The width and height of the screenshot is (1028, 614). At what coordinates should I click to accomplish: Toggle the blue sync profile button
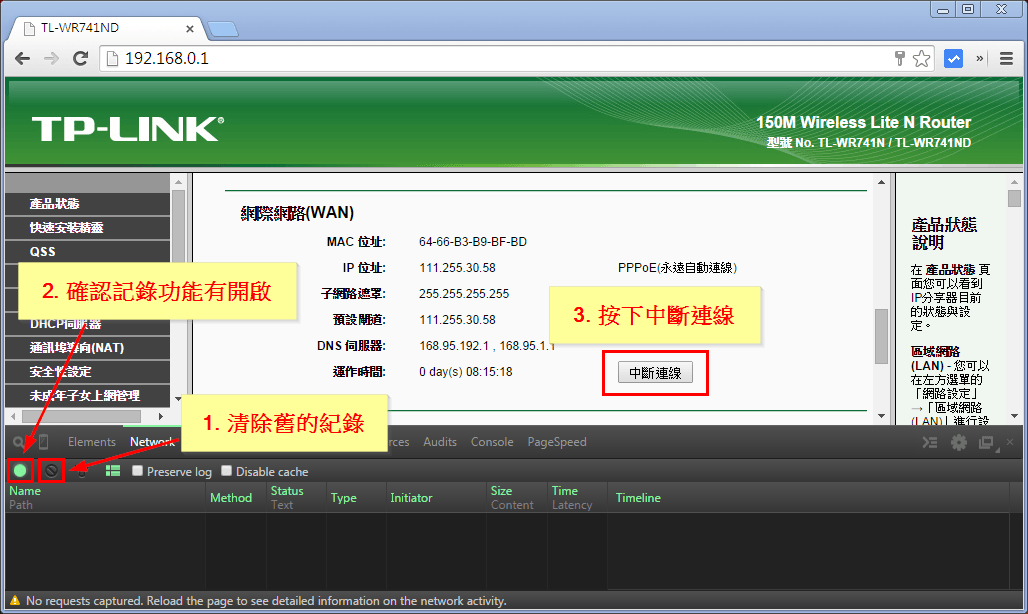coord(953,58)
